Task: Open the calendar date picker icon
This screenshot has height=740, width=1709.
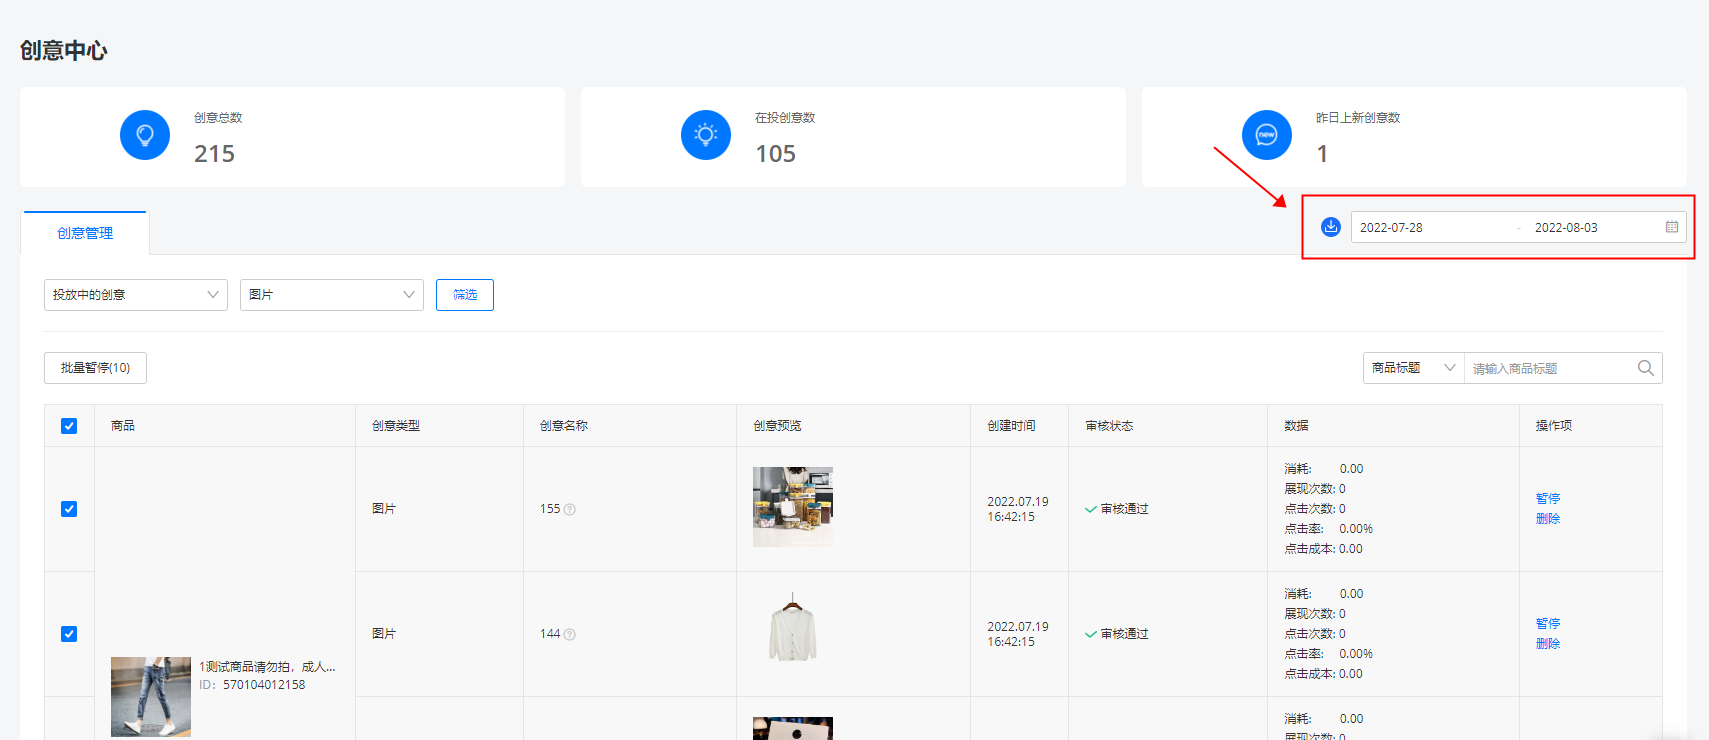Action: coord(1671,227)
